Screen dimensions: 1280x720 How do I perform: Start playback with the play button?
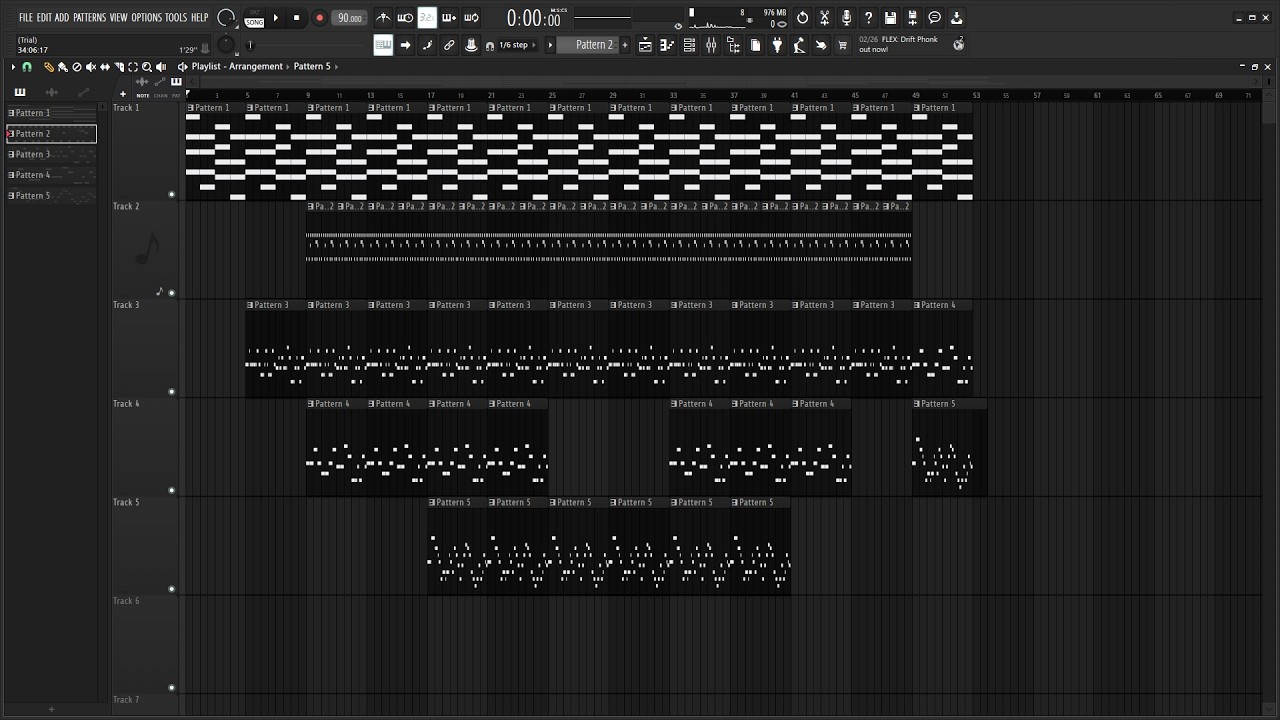pos(276,18)
